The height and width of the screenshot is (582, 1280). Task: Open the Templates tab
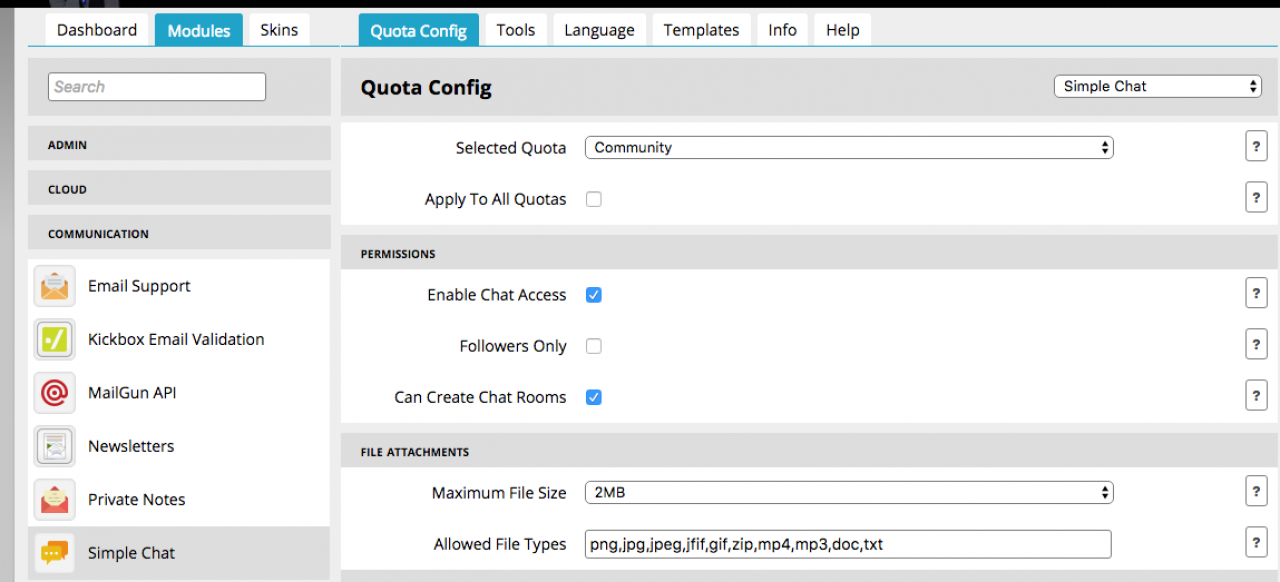(701, 30)
